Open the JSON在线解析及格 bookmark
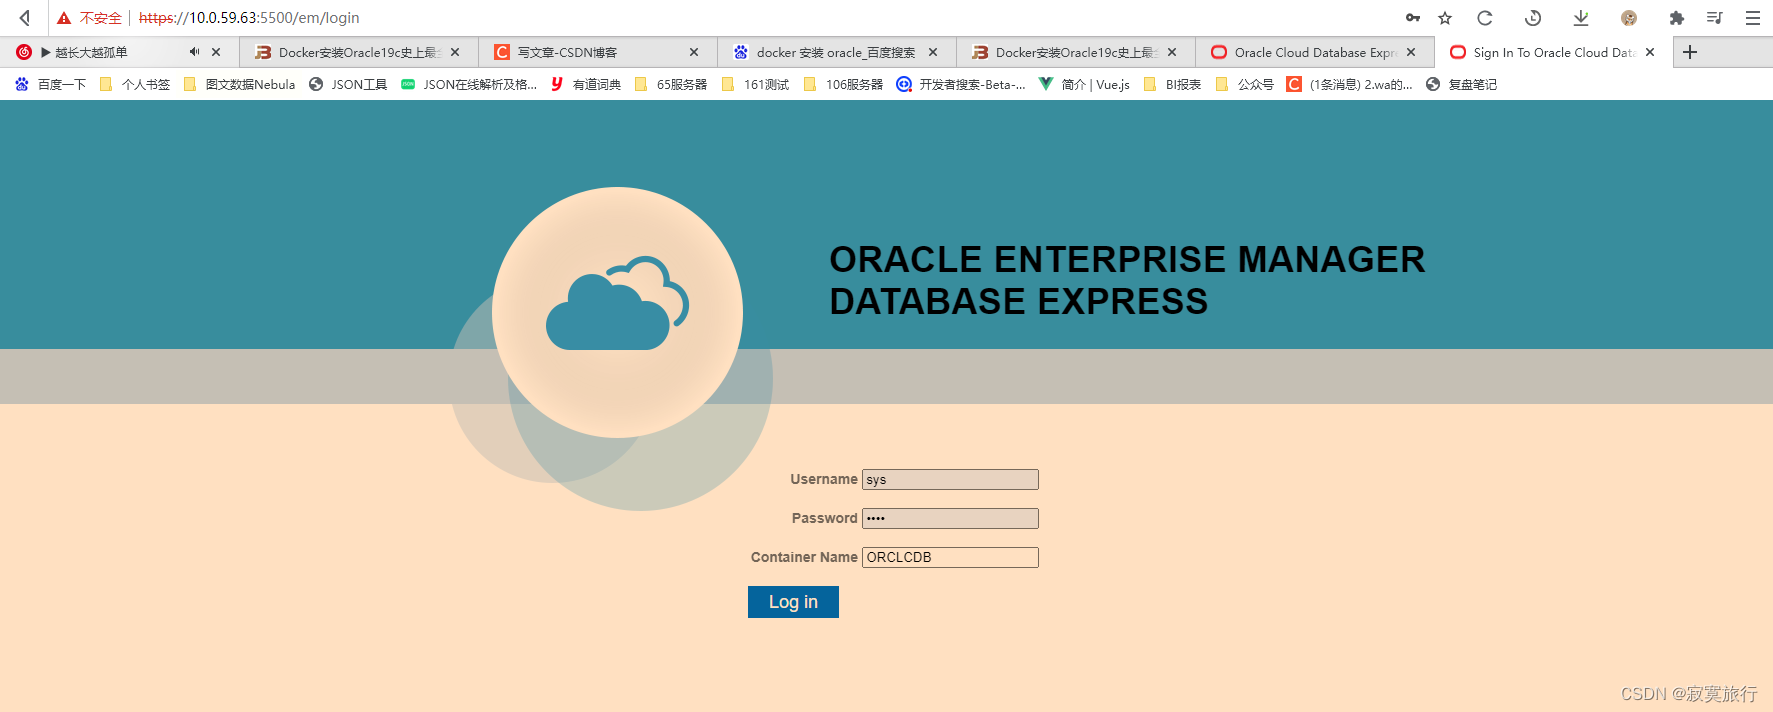1773x712 pixels. [469, 84]
